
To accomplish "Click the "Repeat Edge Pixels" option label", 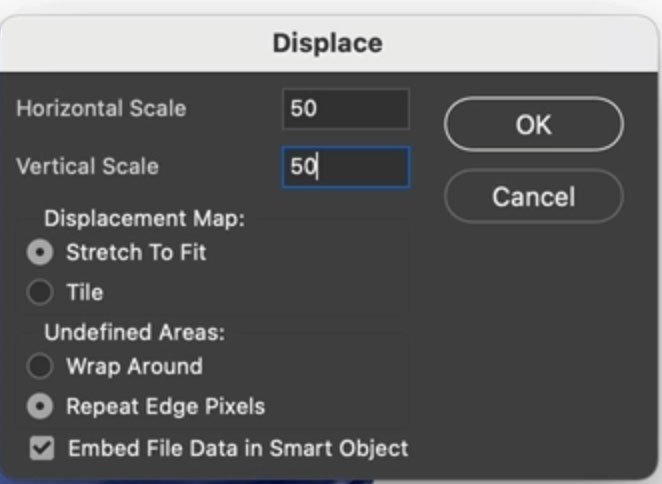I will 165,407.
